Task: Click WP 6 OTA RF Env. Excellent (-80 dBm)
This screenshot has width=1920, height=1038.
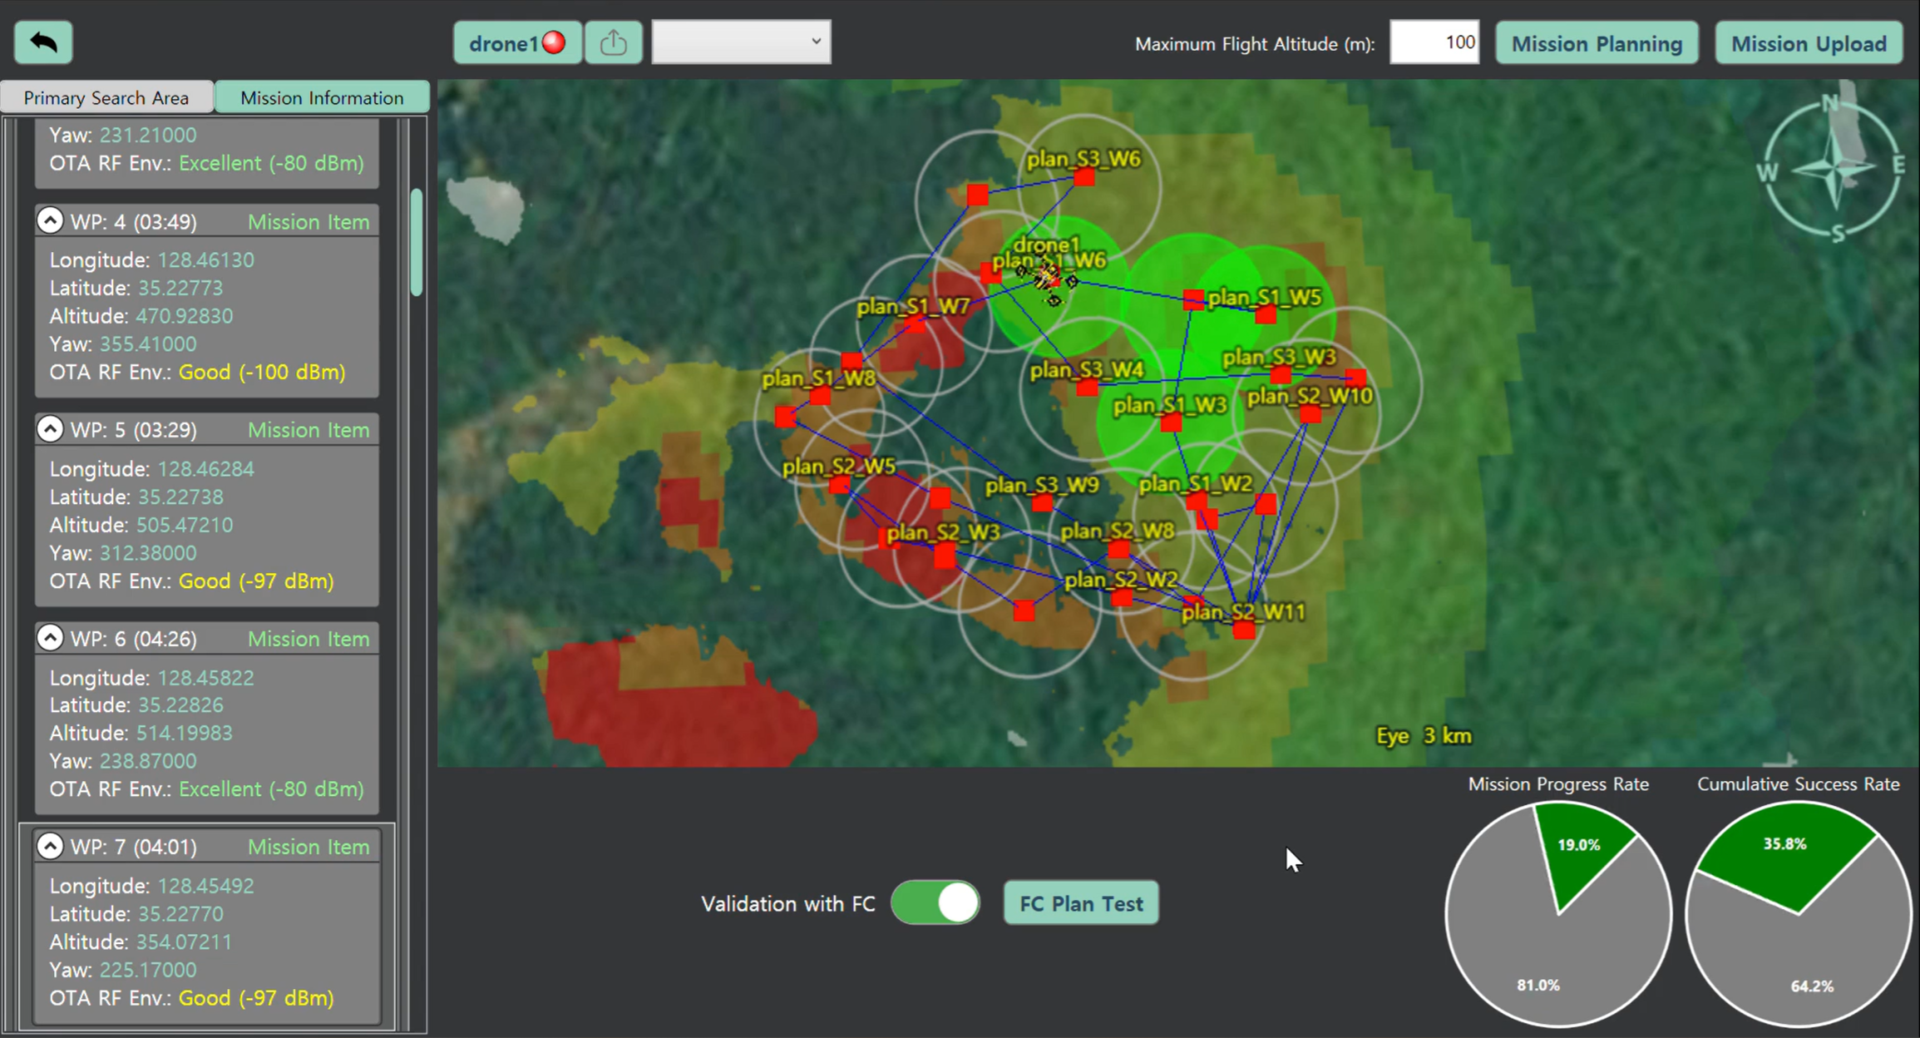Action: (x=271, y=789)
